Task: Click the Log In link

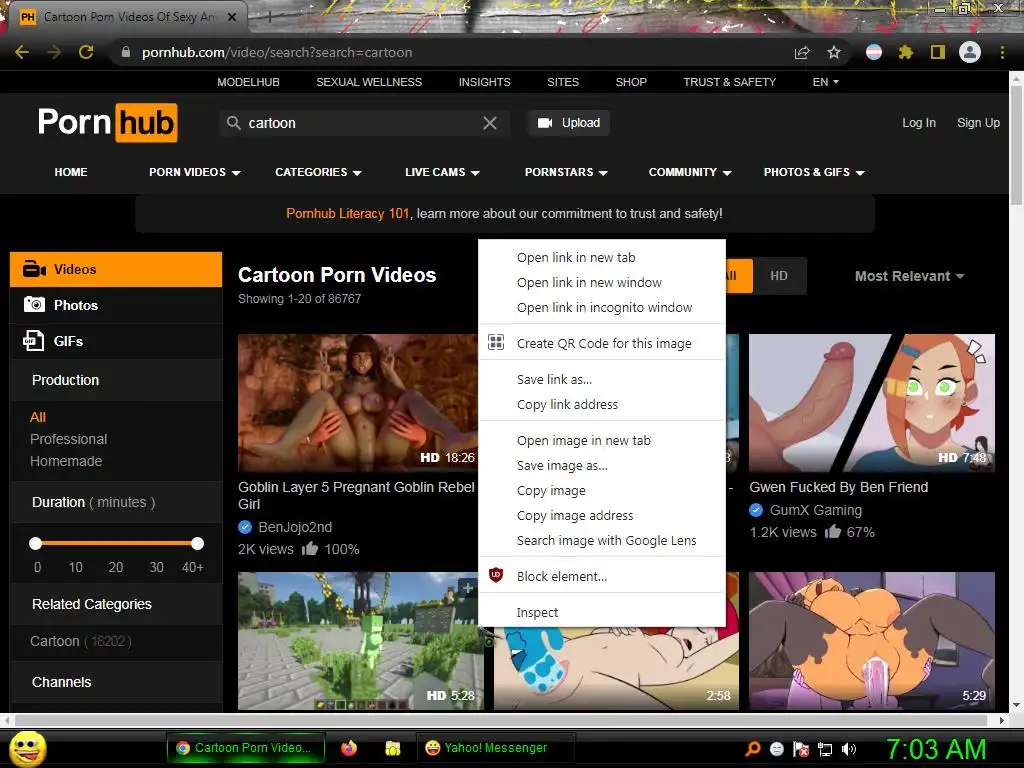Action: 919,123
